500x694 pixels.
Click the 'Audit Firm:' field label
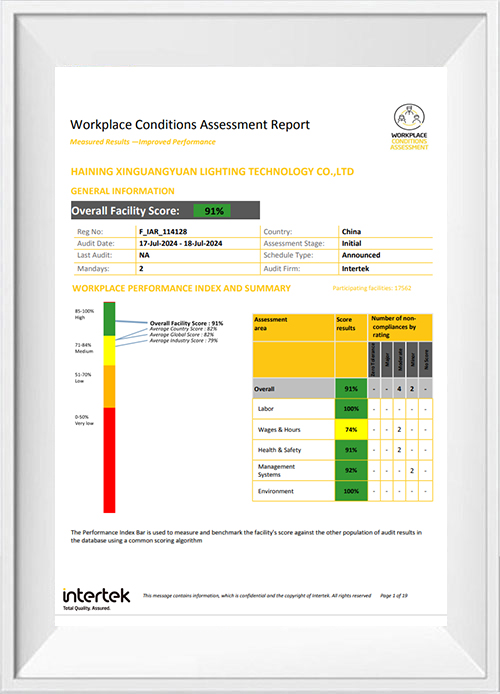coord(282,269)
